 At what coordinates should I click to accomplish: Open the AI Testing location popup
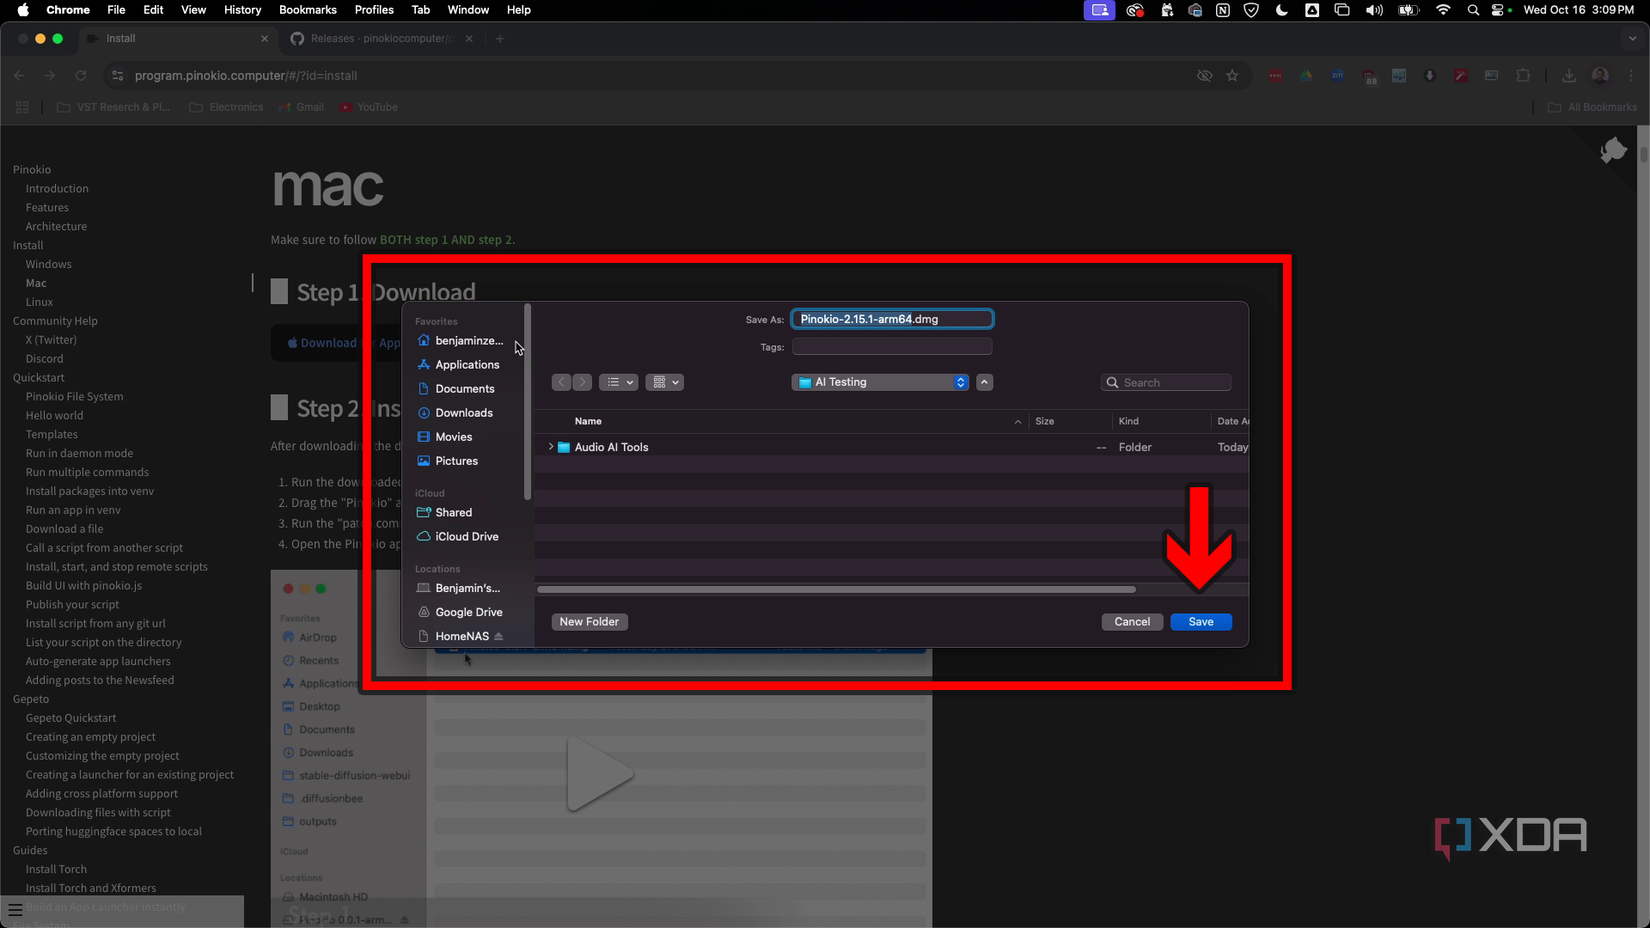[x=881, y=382]
